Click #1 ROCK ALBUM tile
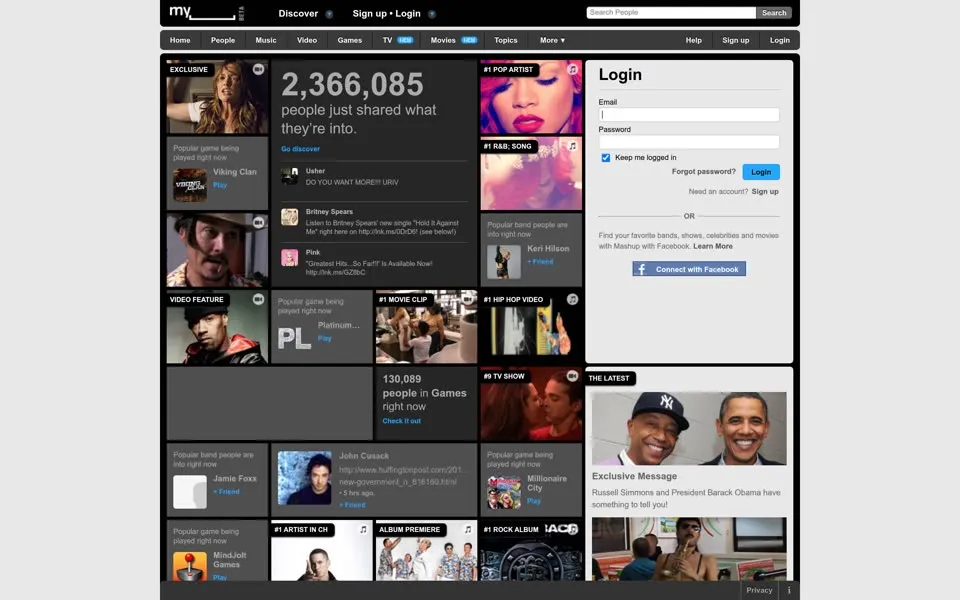Screen dimensions: 960x600 pyautogui.click(x=531, y=550)
